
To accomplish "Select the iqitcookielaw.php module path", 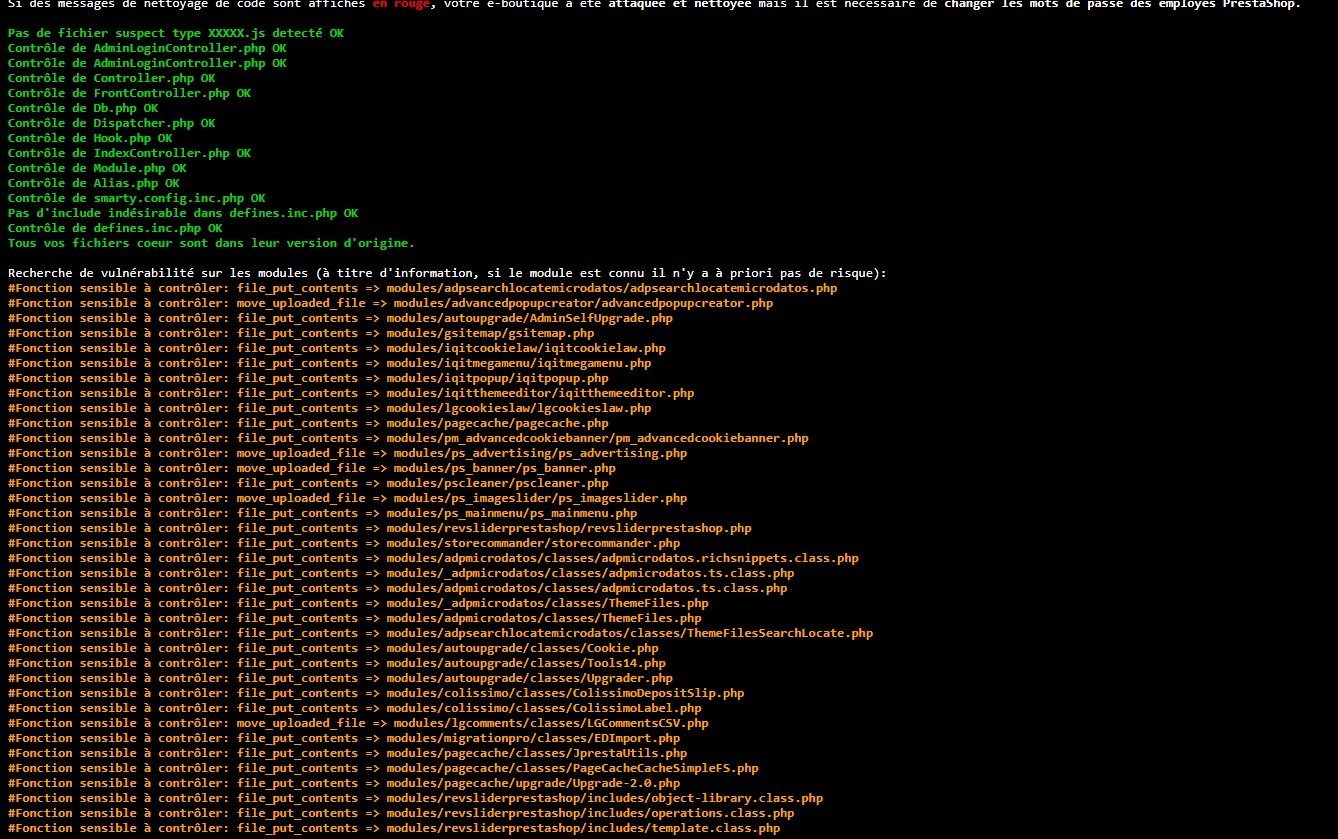I will 526,348.
